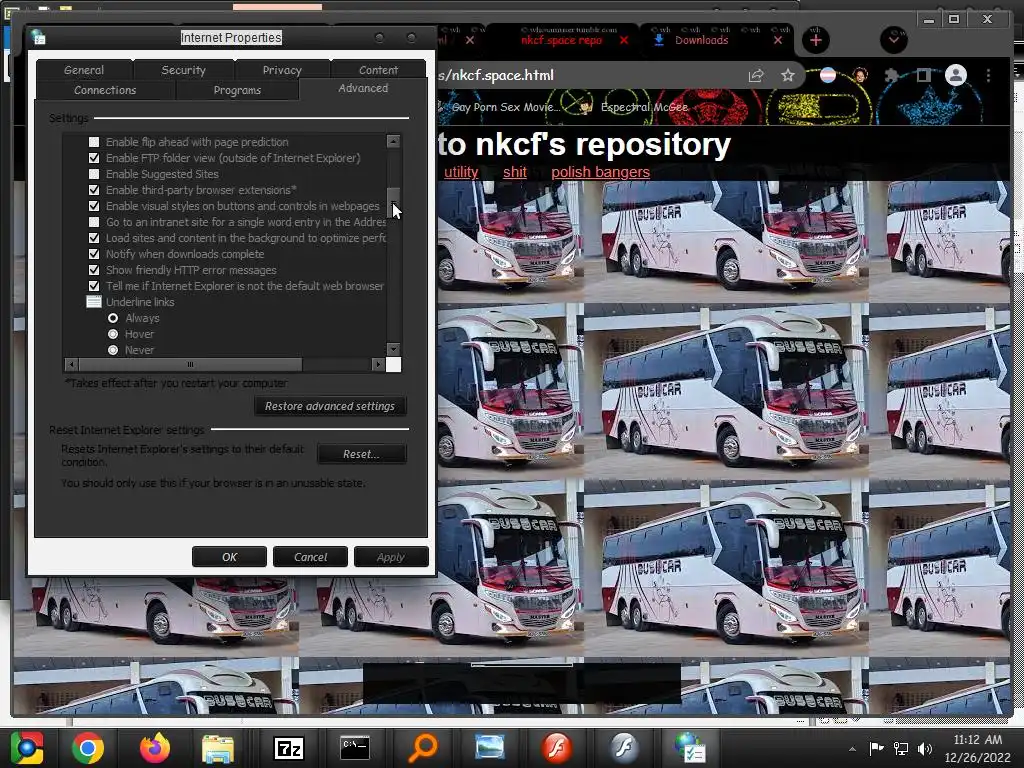Click Restore advanced settings button
Image resolution: width=1024 pixels, height=768 pixels.
330,406
